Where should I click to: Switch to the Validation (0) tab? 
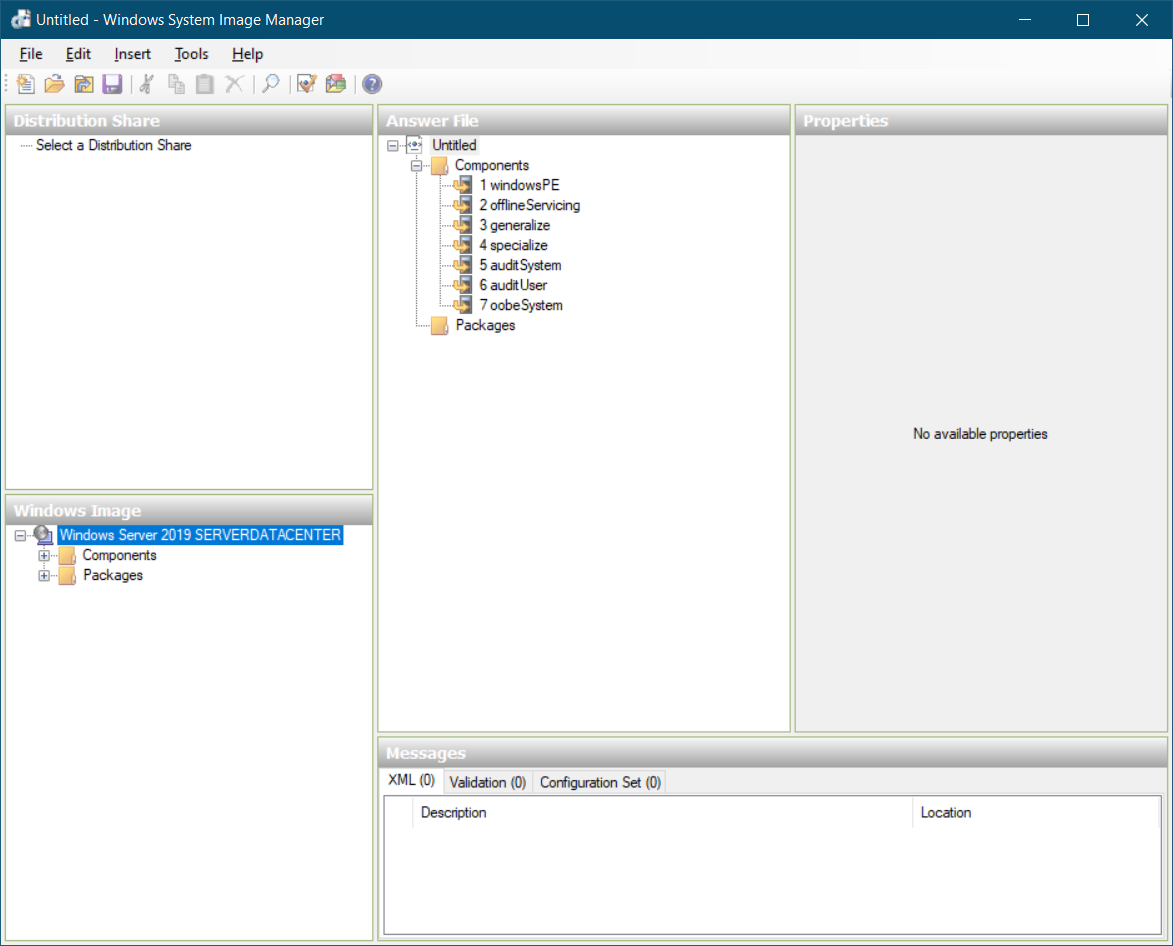488,782
